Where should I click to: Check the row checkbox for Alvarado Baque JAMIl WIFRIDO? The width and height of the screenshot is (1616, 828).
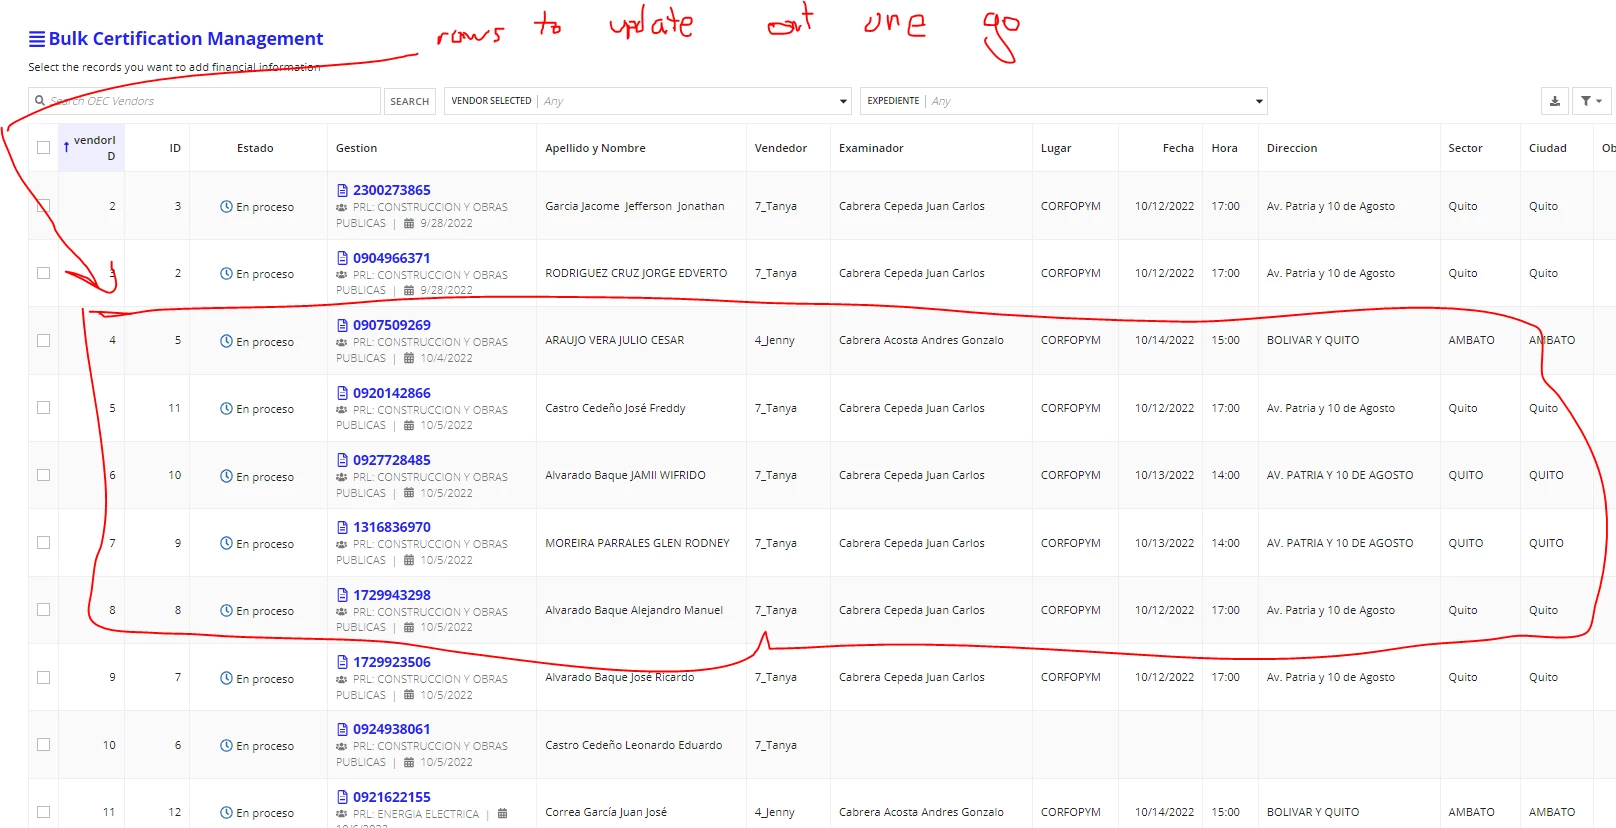[43, 475]
